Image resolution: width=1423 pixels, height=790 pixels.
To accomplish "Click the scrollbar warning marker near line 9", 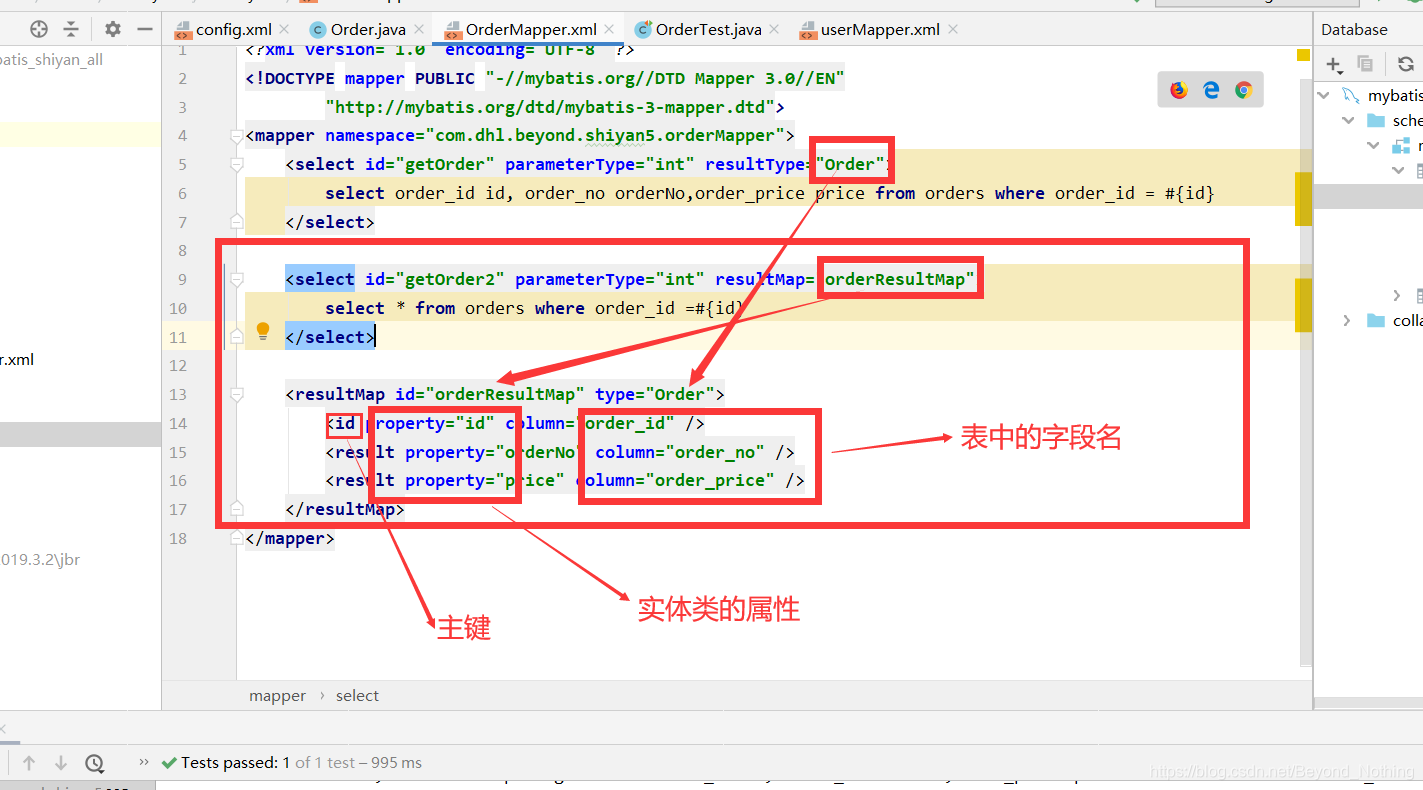I will tap(1303, 304).
